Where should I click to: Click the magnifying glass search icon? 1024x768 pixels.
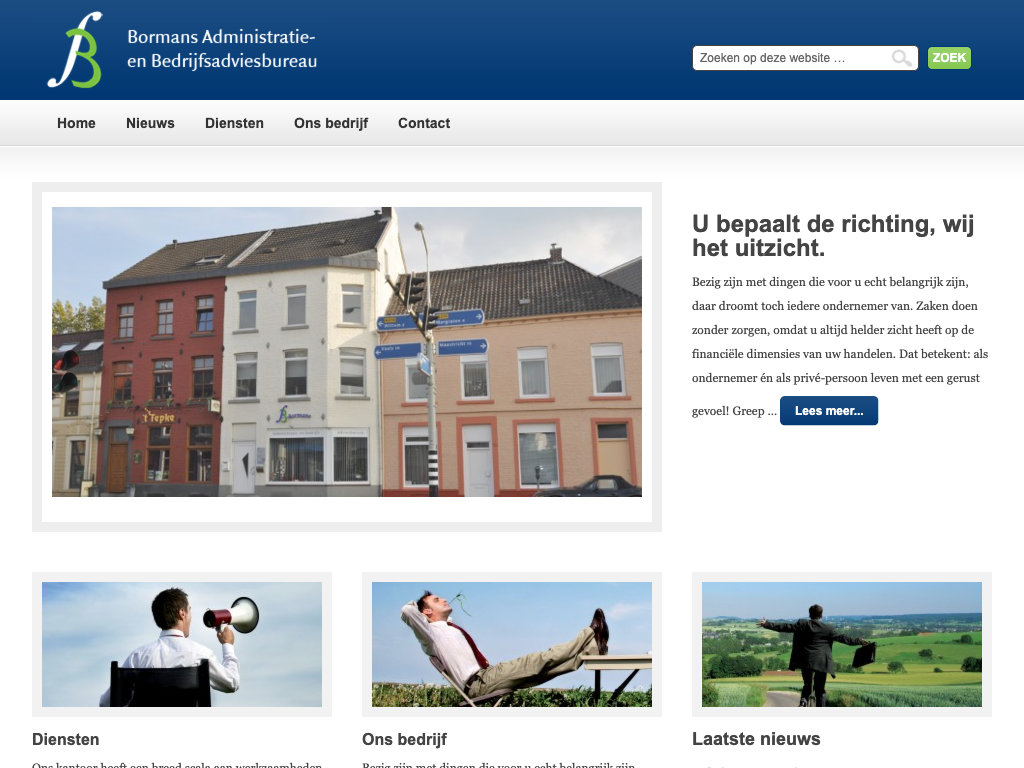(902, 59)
